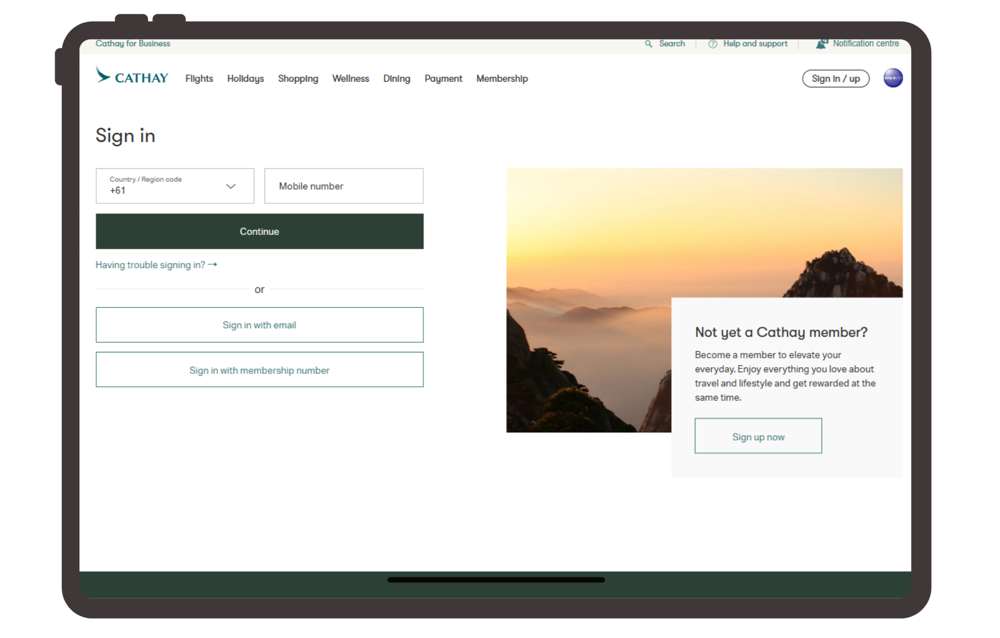Follow the Cathay for Business link
Screen dimensions: 1000x638
pyautogui.click(x=133, y=44)
